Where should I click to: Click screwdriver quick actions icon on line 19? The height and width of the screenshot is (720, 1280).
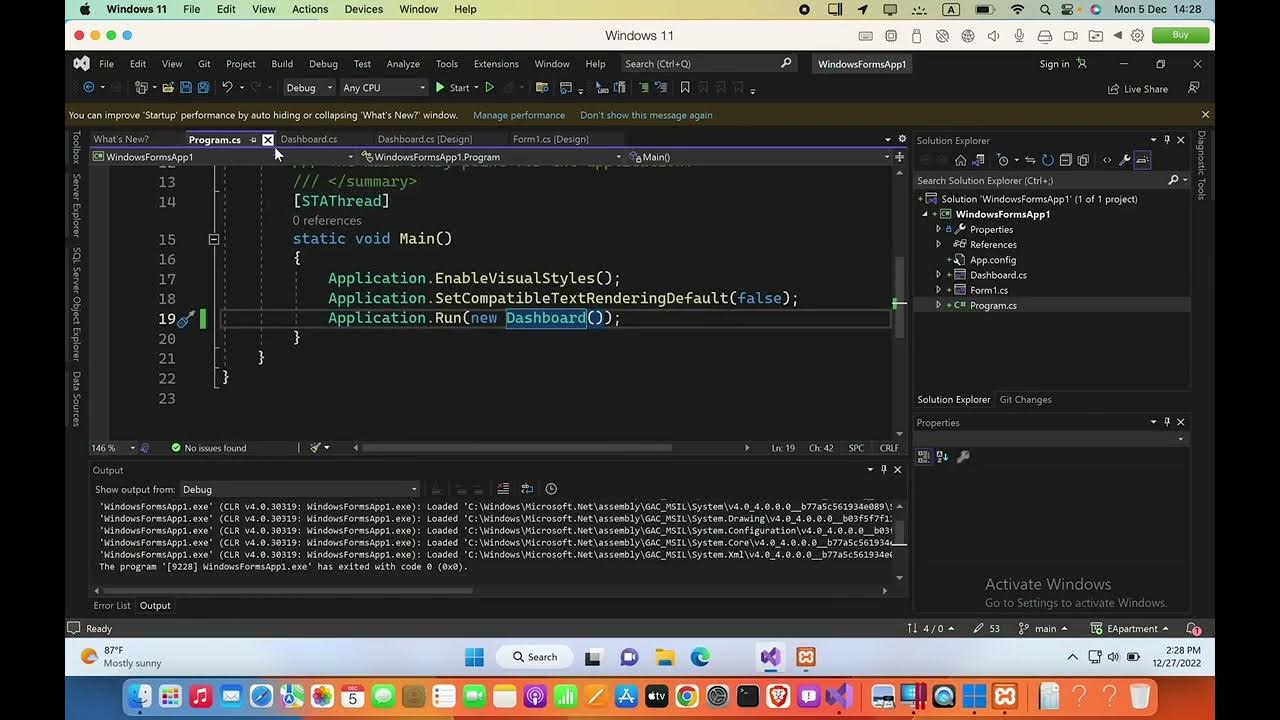click(x=185, y=318)
